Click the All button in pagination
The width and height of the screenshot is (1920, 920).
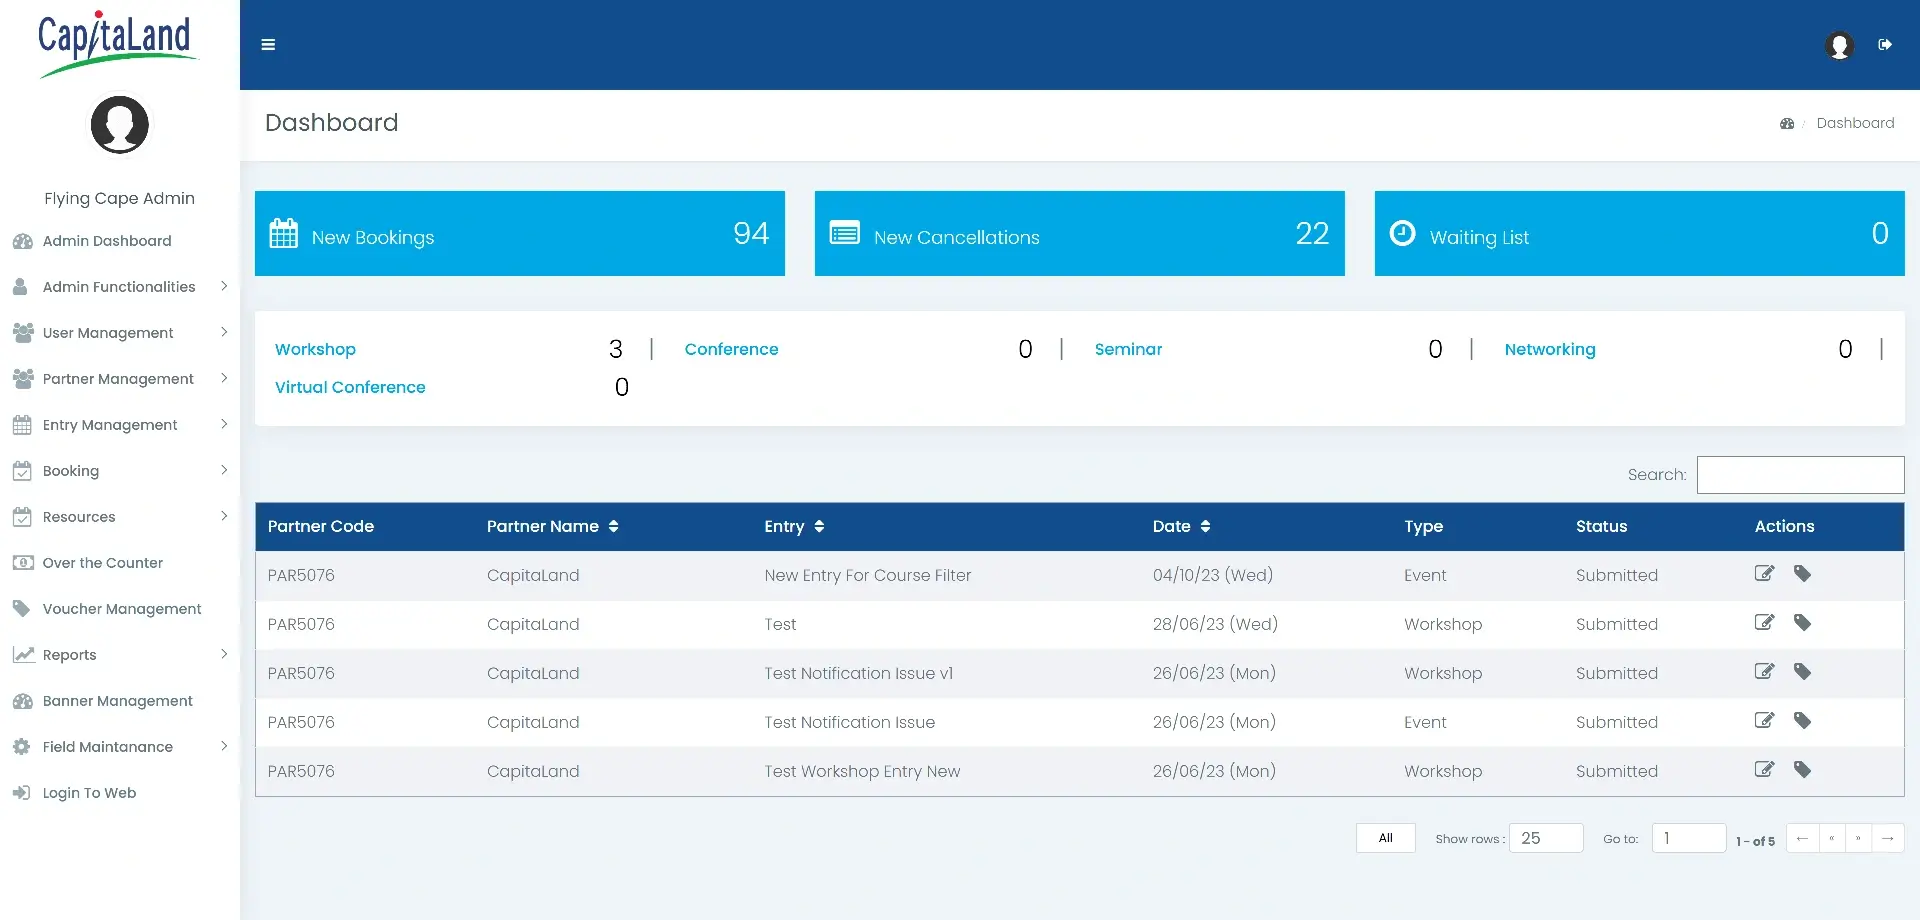pos(1385,838)
